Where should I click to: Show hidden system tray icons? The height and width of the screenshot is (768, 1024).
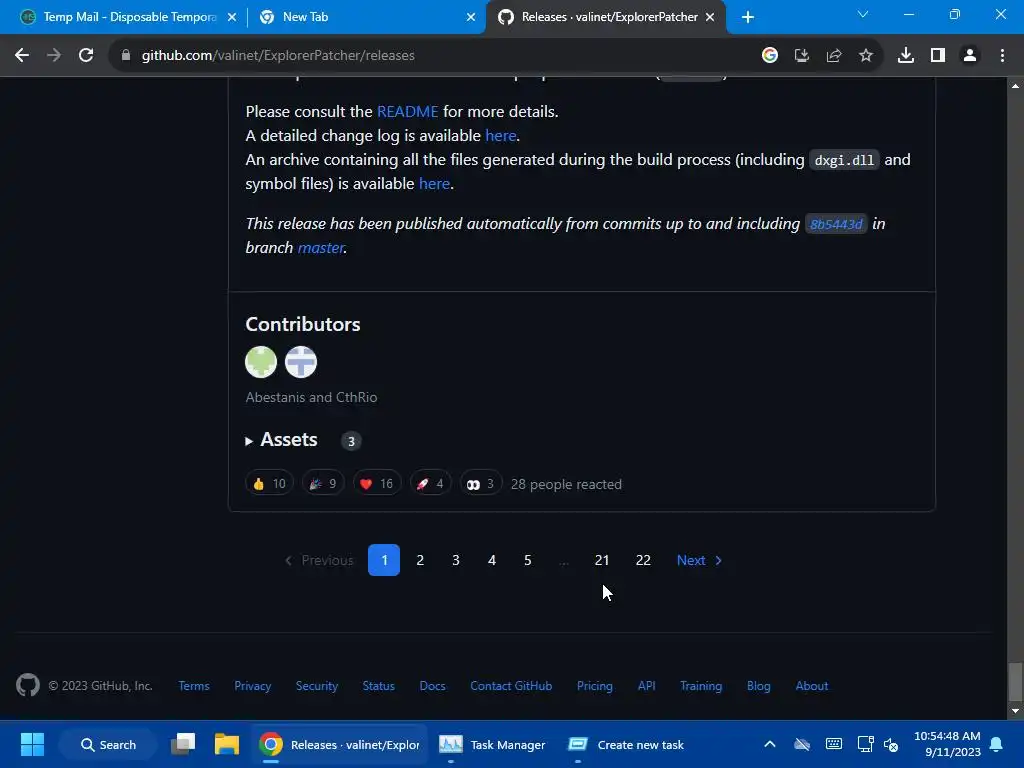(x=770, y=744)
